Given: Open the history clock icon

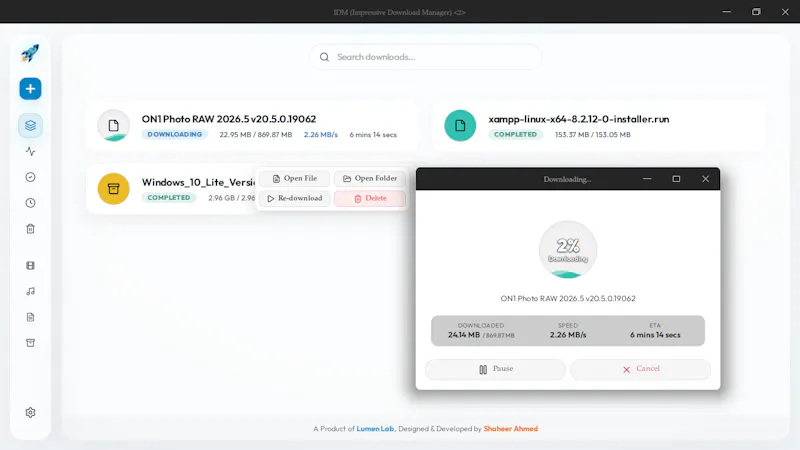Looking at the screenshot, I should [x=30, y=203].
